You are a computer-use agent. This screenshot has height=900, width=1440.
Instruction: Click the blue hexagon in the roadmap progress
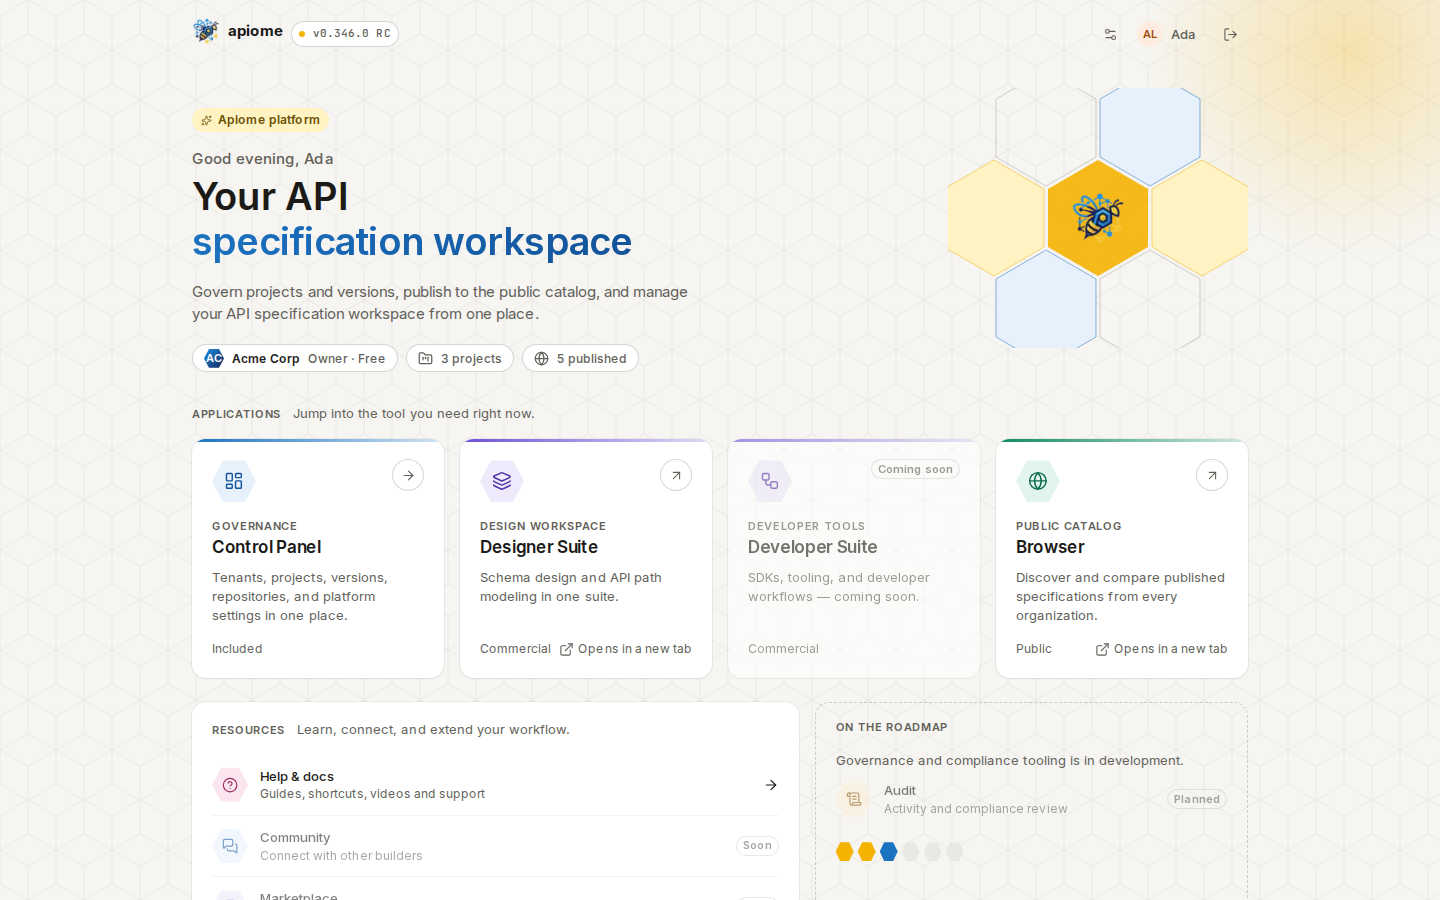click(889, 852)
